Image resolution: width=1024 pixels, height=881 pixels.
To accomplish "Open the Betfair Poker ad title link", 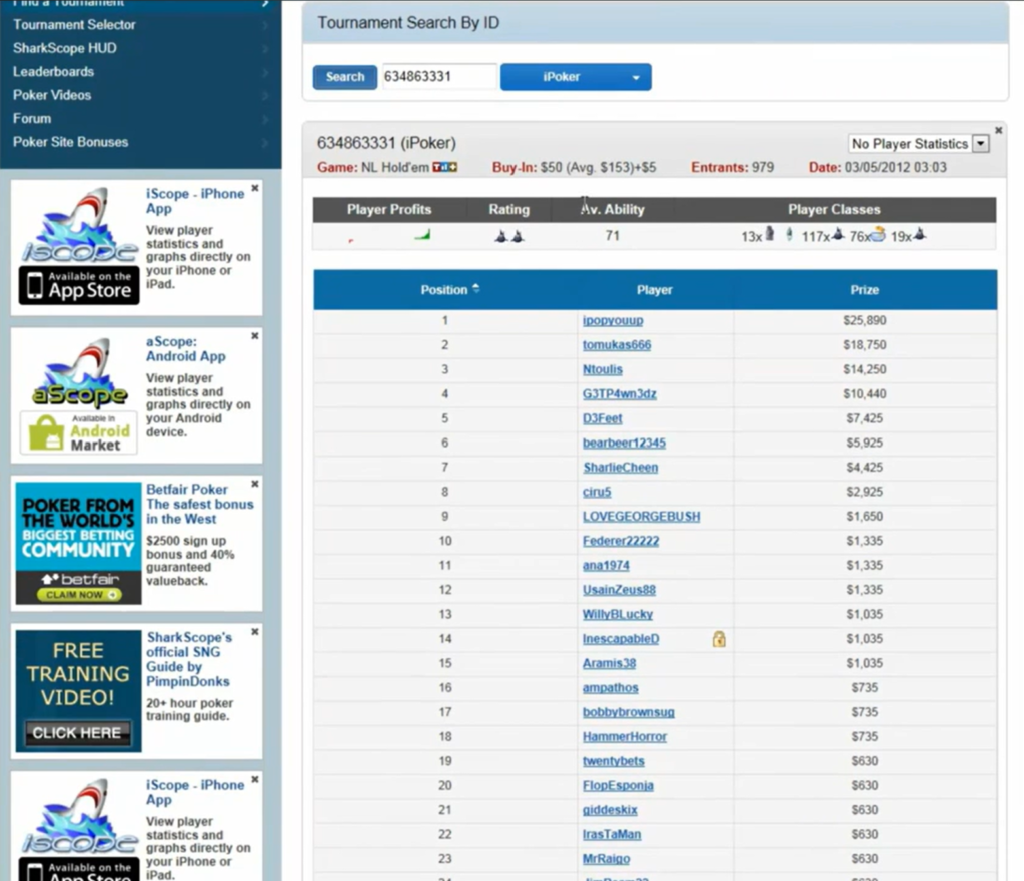I will pyautogui.click(x=199, y=504).
